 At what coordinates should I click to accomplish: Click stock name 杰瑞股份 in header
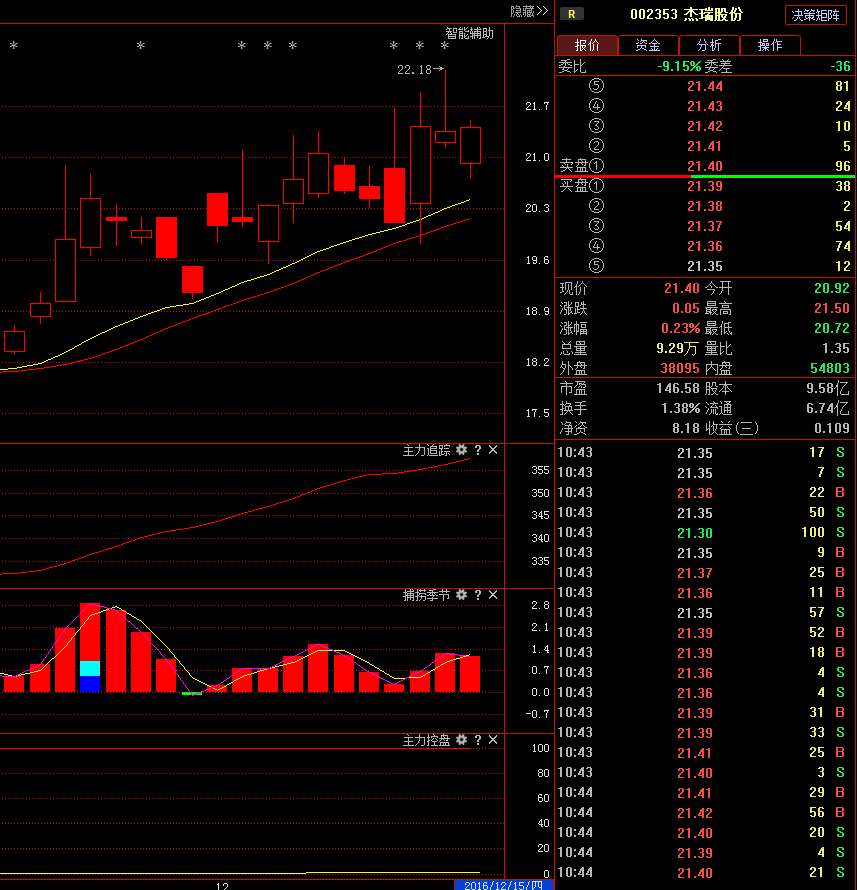coord(713,14)
